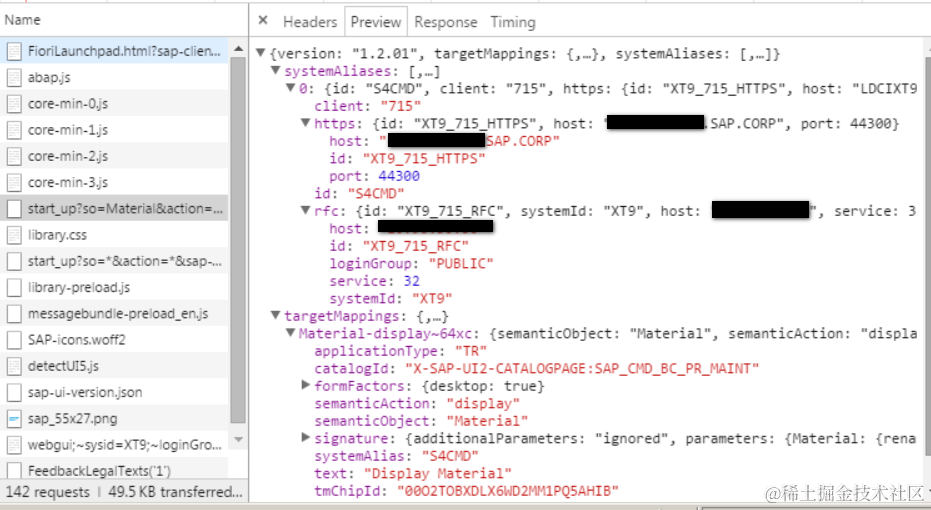The width and height of the screenshot is (931, 510).
Task: Click the text "Display Material" value
Action: [x=438, y=474]
